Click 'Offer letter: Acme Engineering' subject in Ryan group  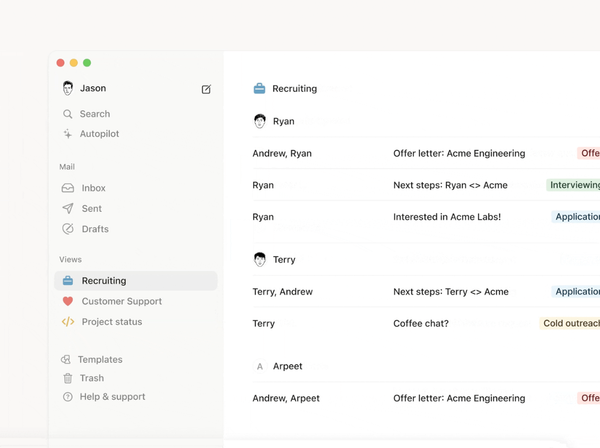(459, 153)
